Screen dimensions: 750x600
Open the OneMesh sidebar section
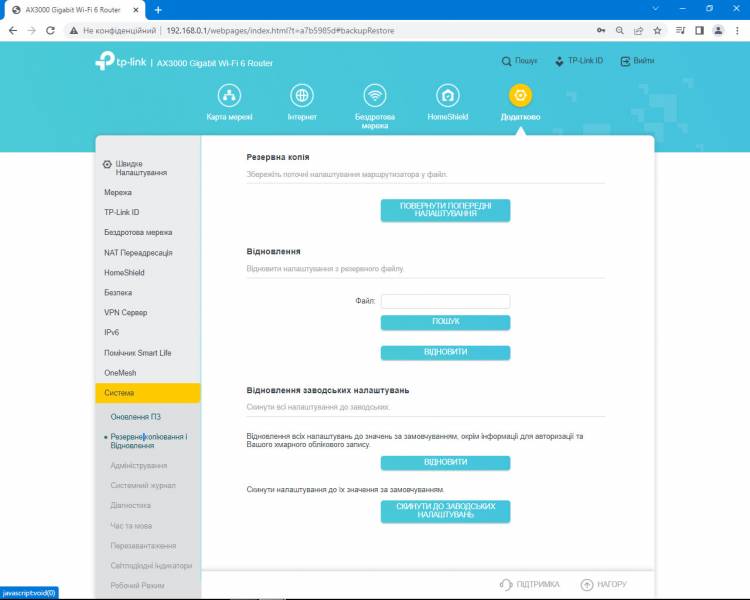pyautogui.click(x=120, y=373)
